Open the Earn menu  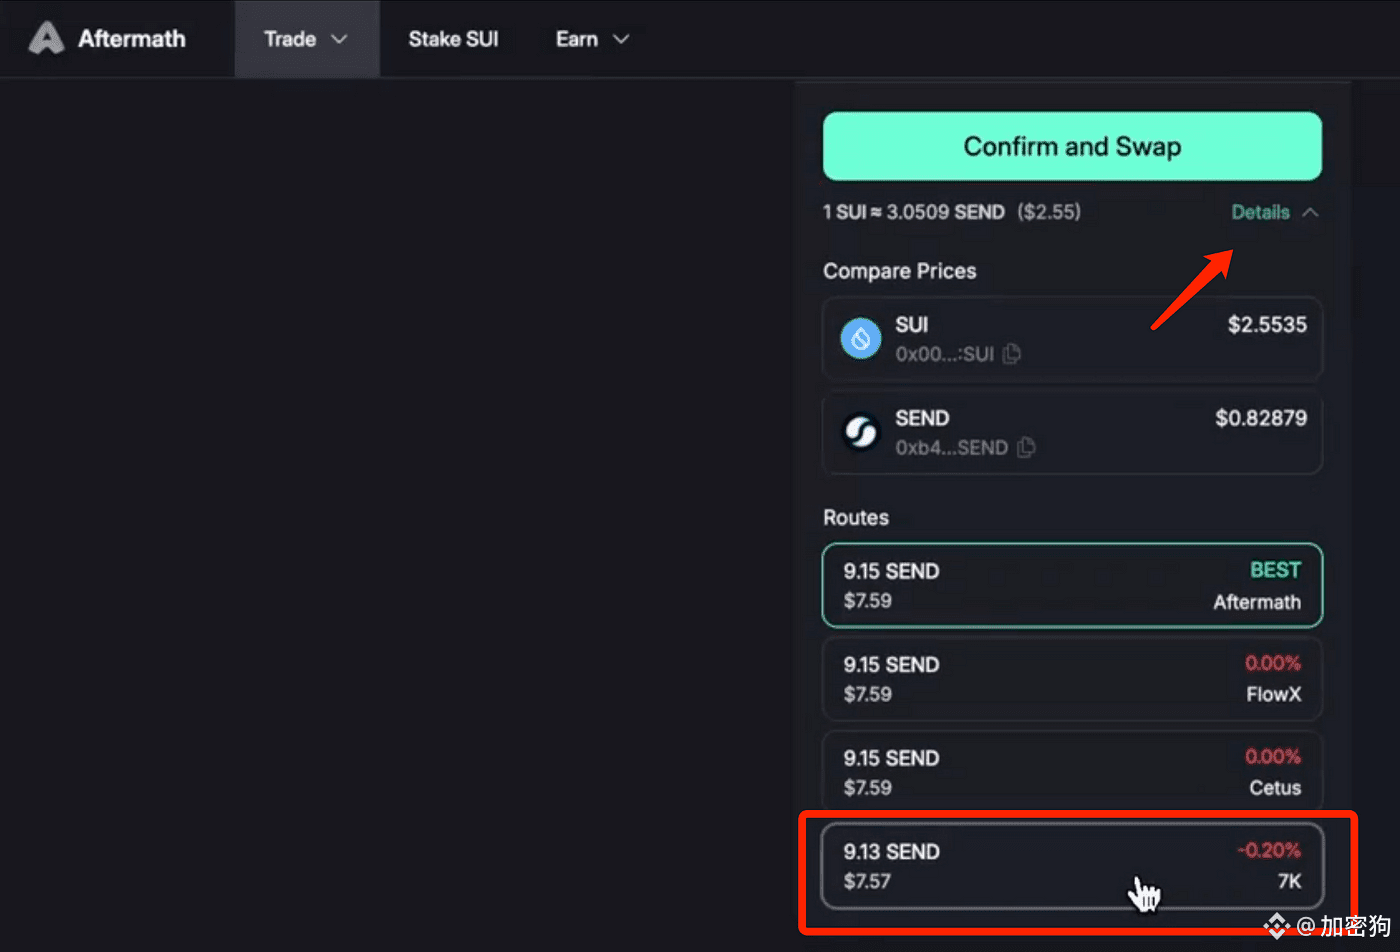pyautogui.click(x=592, y=39)
